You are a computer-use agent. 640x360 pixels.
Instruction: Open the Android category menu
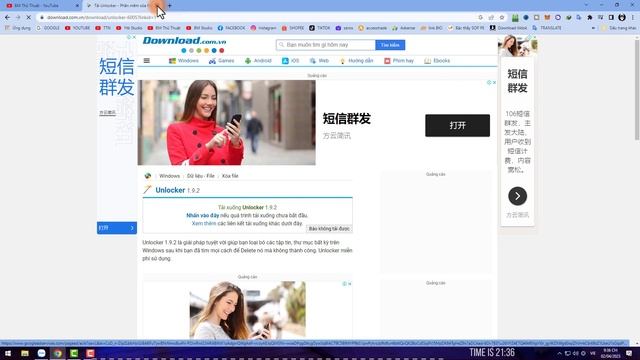coord(258,61)
